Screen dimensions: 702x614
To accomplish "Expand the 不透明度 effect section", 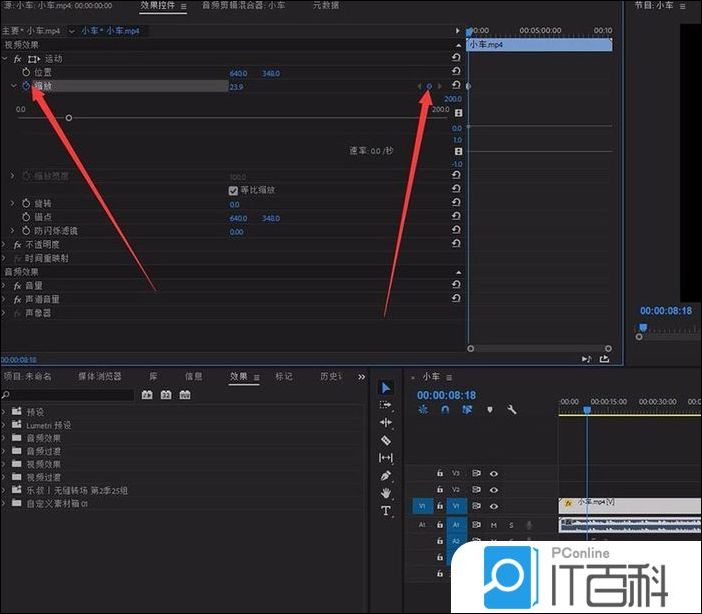I will pyautogui.click(x=6, y=244).
